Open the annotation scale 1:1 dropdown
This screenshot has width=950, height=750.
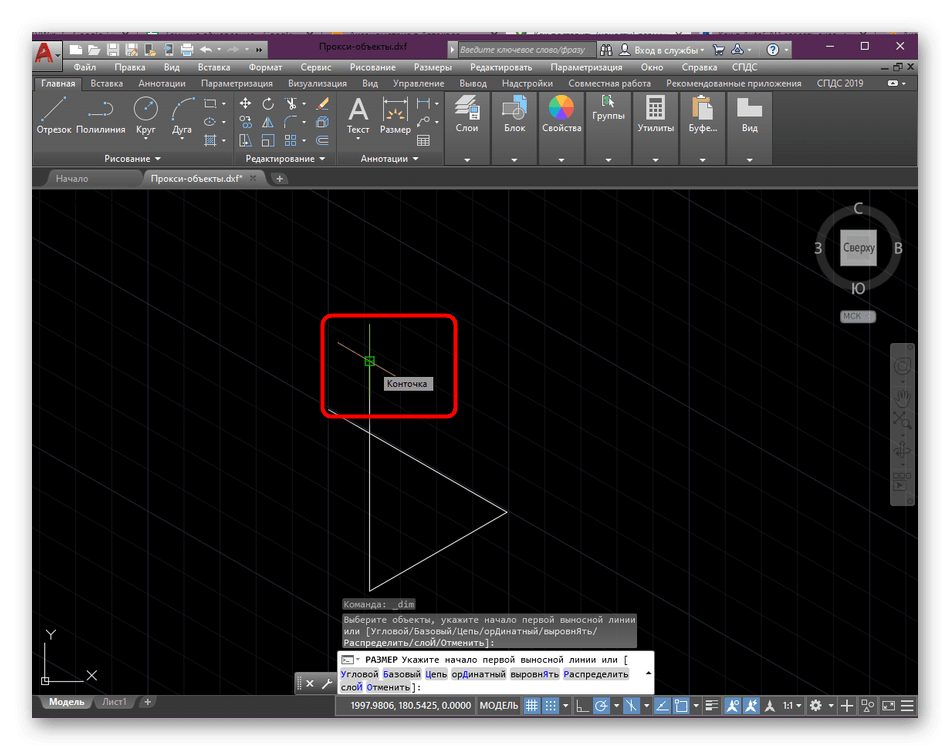[792, 706]
